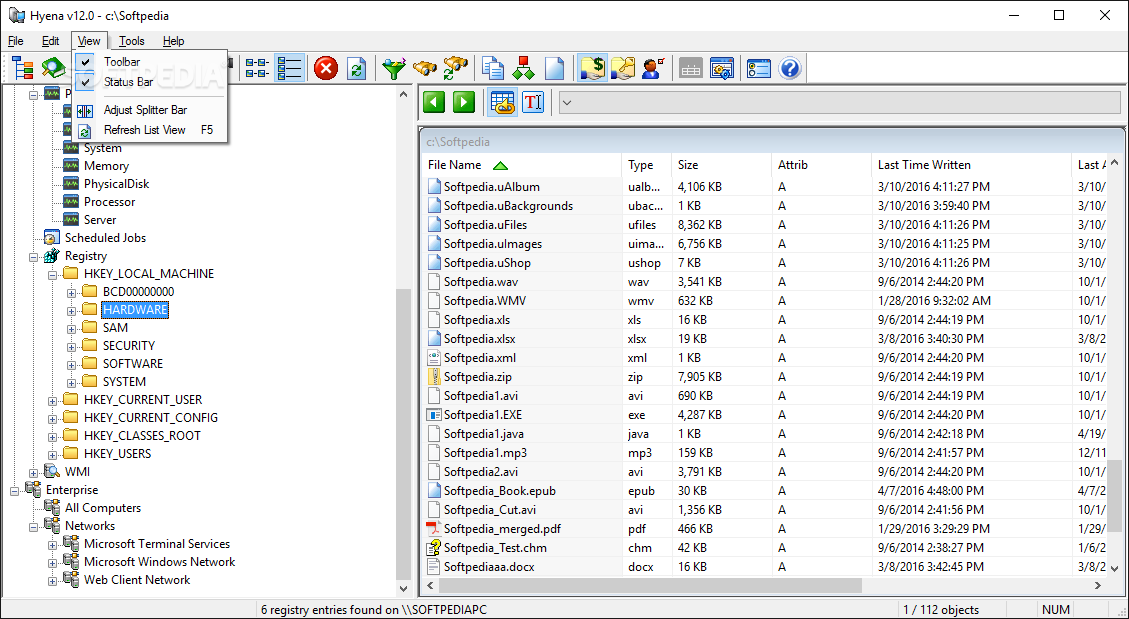Click the file list horizontal scrollbar thumb
Image resolution: width=1129 pixels, height=619 pixels.
pyautogui.click(x=648, y=586)
